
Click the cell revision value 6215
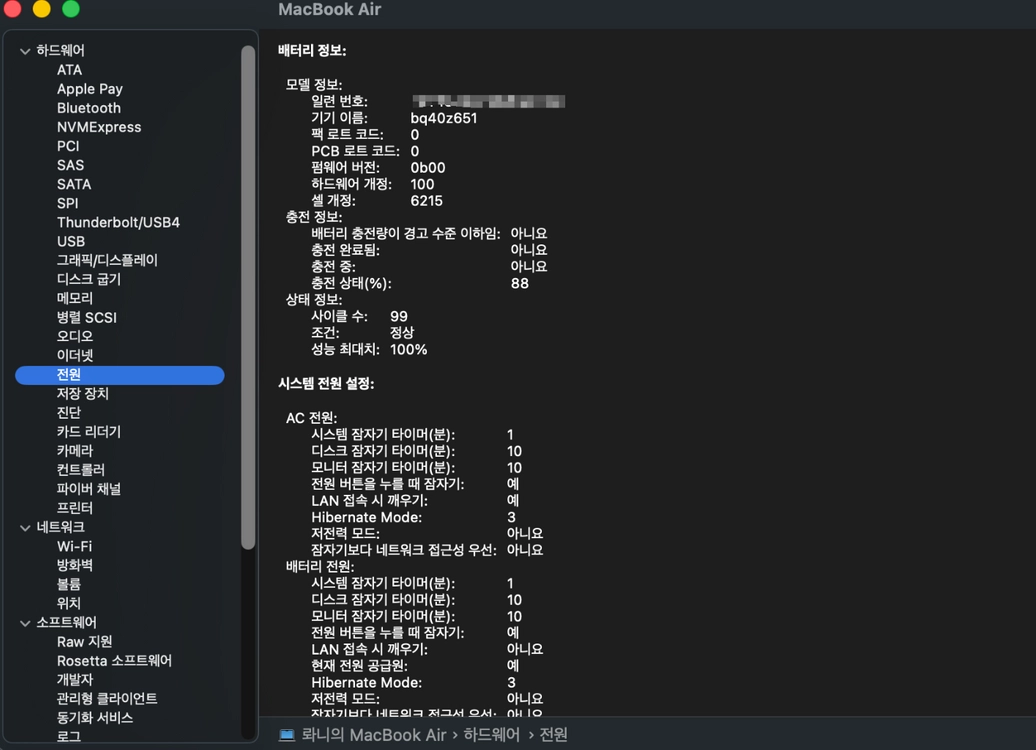tap(426, 201)
